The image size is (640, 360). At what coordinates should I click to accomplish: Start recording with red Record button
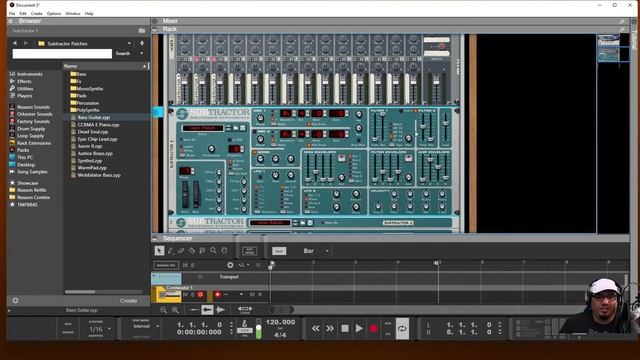373,328
